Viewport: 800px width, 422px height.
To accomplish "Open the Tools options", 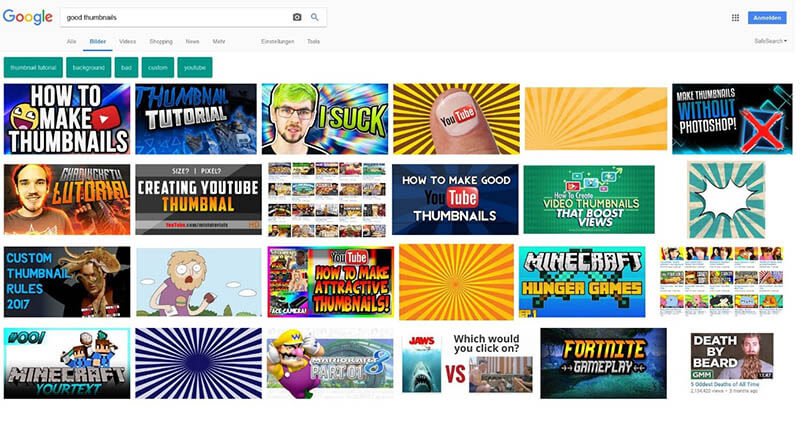I will (x=313, y=41).
